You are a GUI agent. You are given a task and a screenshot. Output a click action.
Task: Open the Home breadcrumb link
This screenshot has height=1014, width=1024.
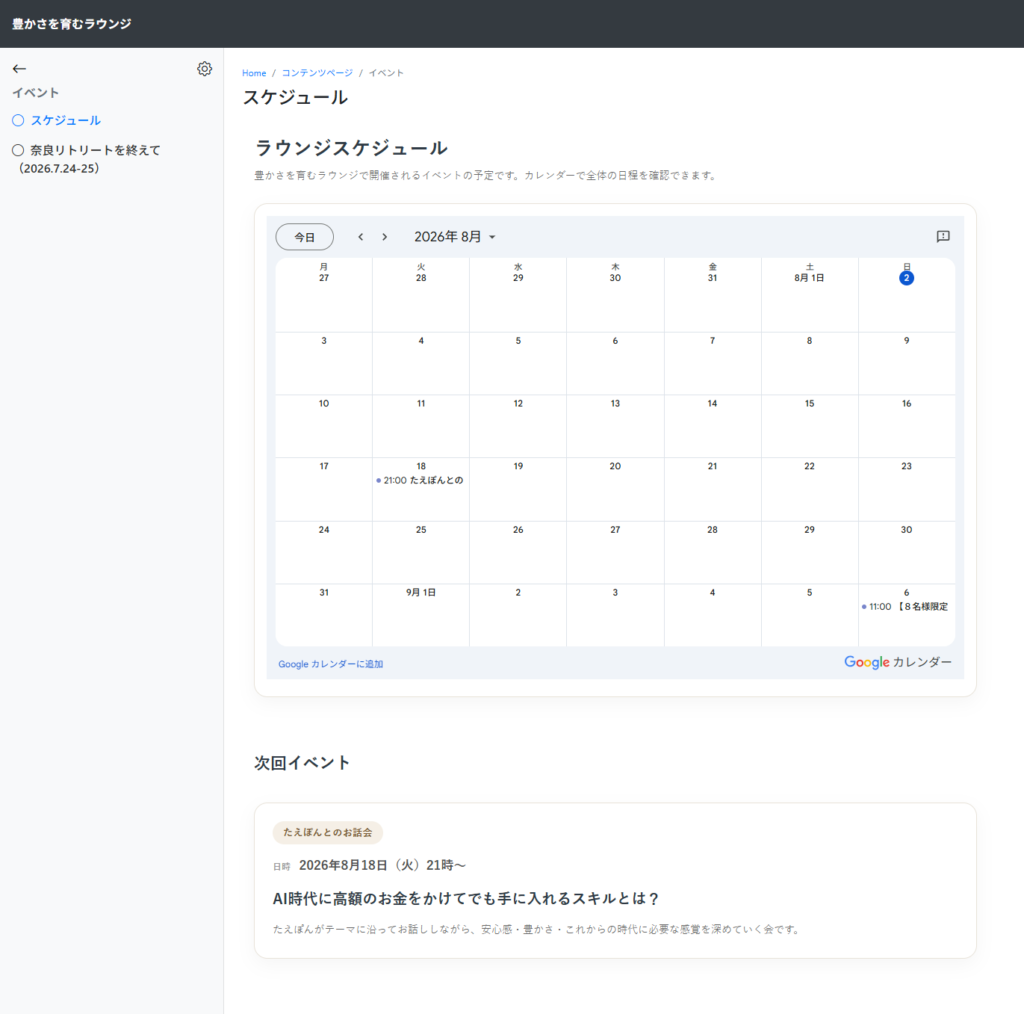tap(254, 73)
